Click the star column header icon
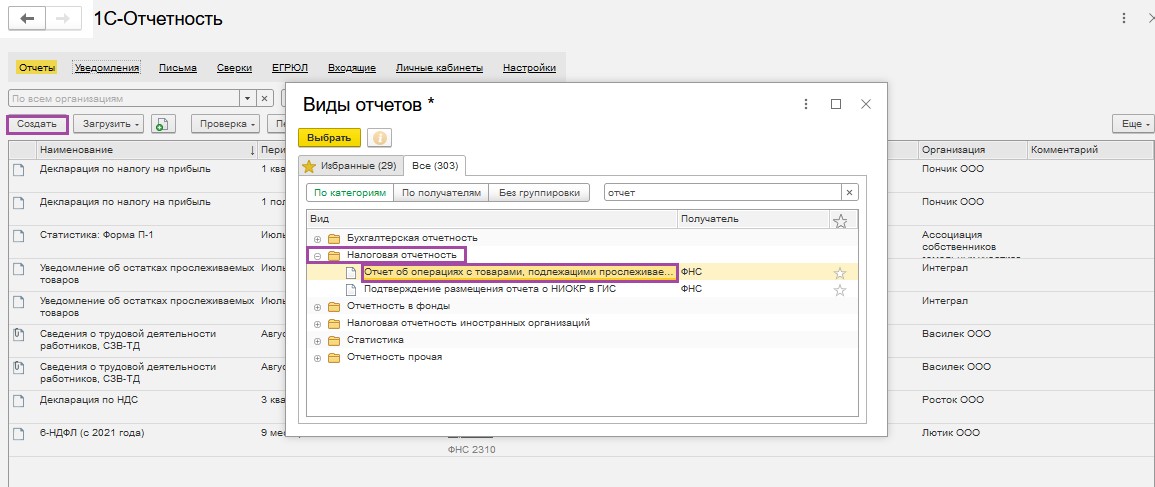This screenshot has height=487, width=1155. tap(839, 220)
